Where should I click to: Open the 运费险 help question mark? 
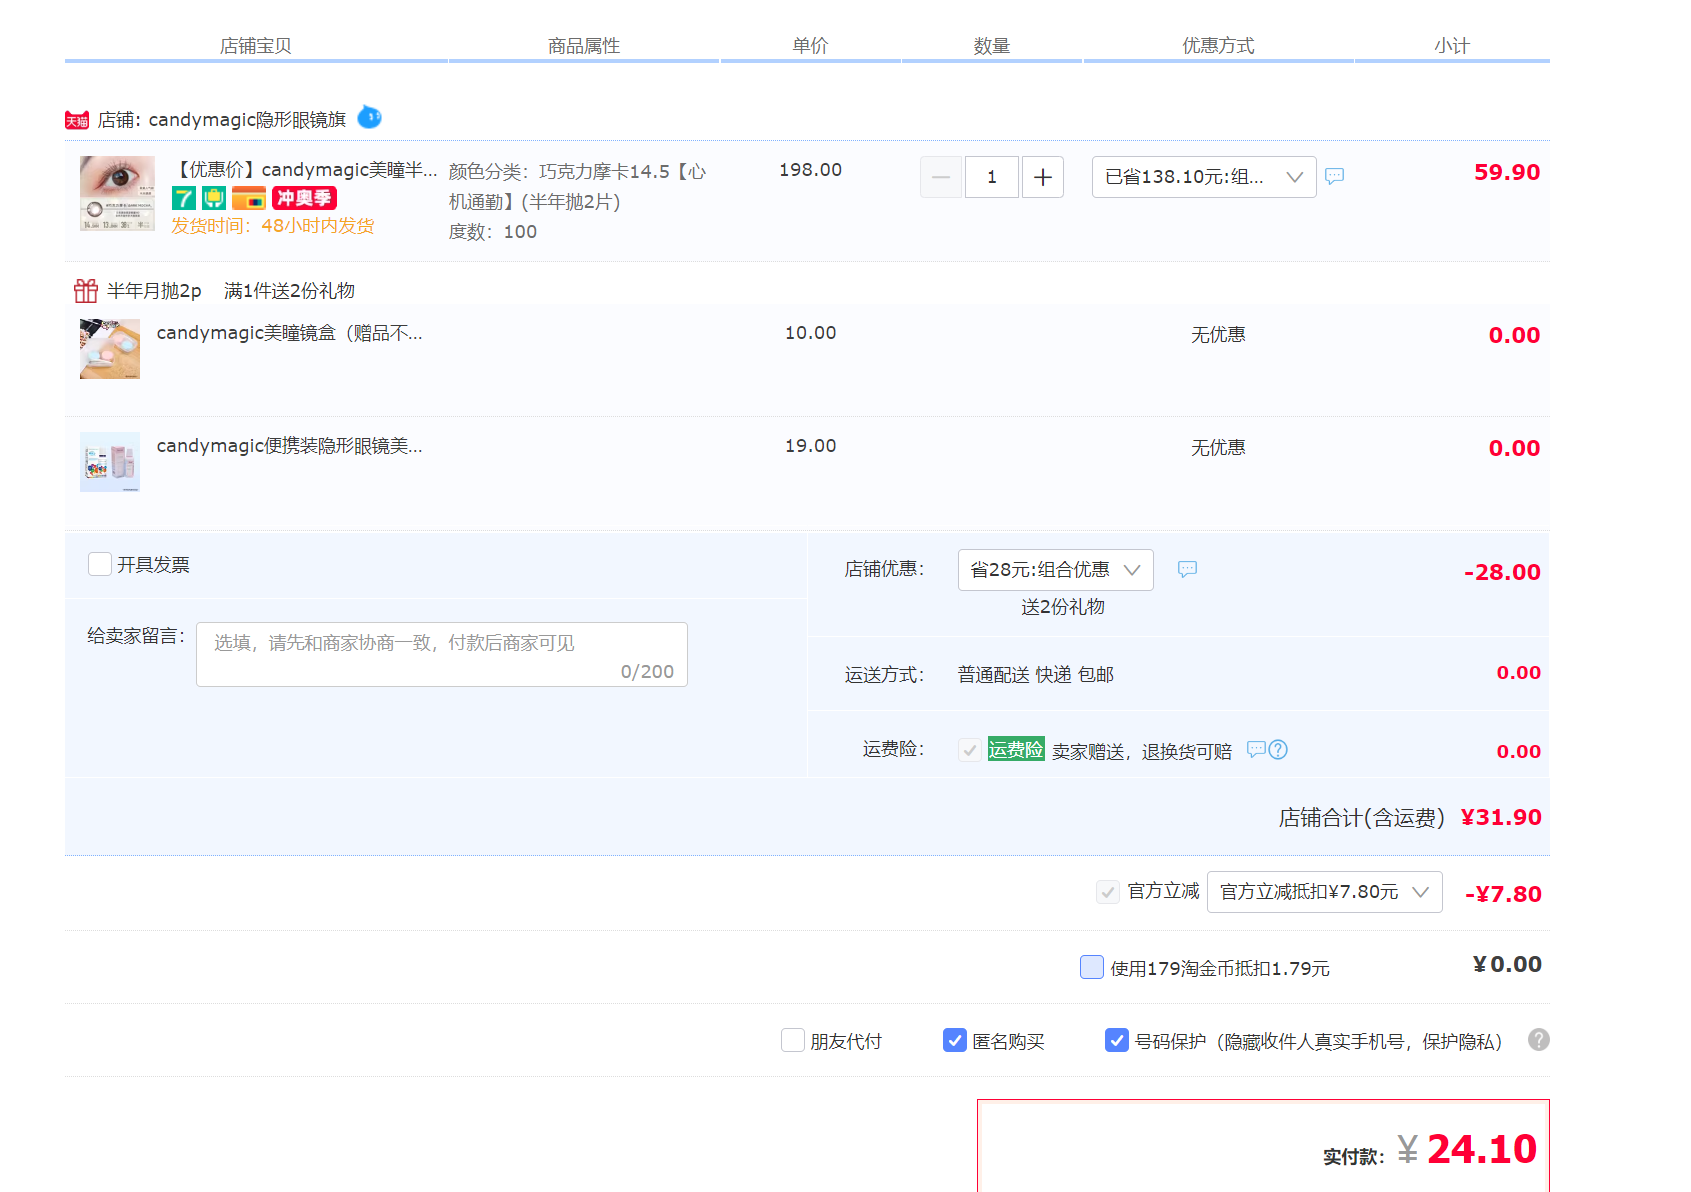pos(1278,749)
